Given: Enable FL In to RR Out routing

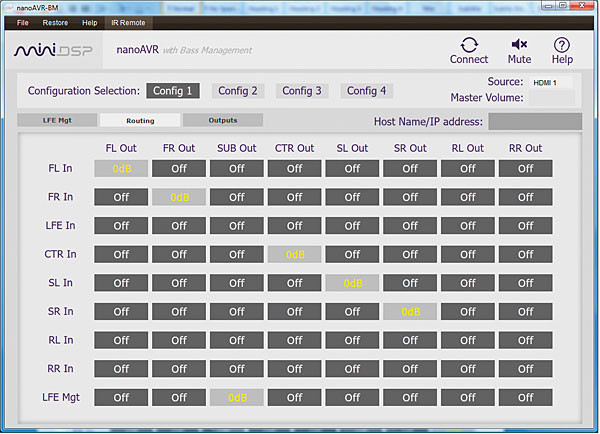Looking at the screenshot, I should coord(525,168).
